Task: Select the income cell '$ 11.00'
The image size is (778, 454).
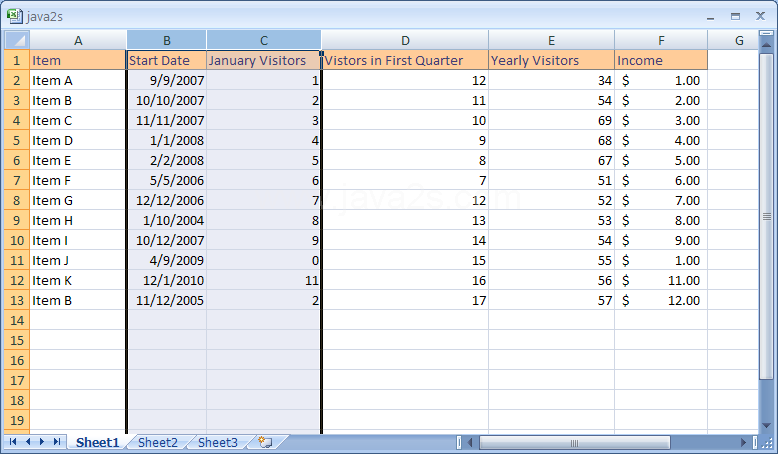Action: pyautogui.click(x=661, y=280)
